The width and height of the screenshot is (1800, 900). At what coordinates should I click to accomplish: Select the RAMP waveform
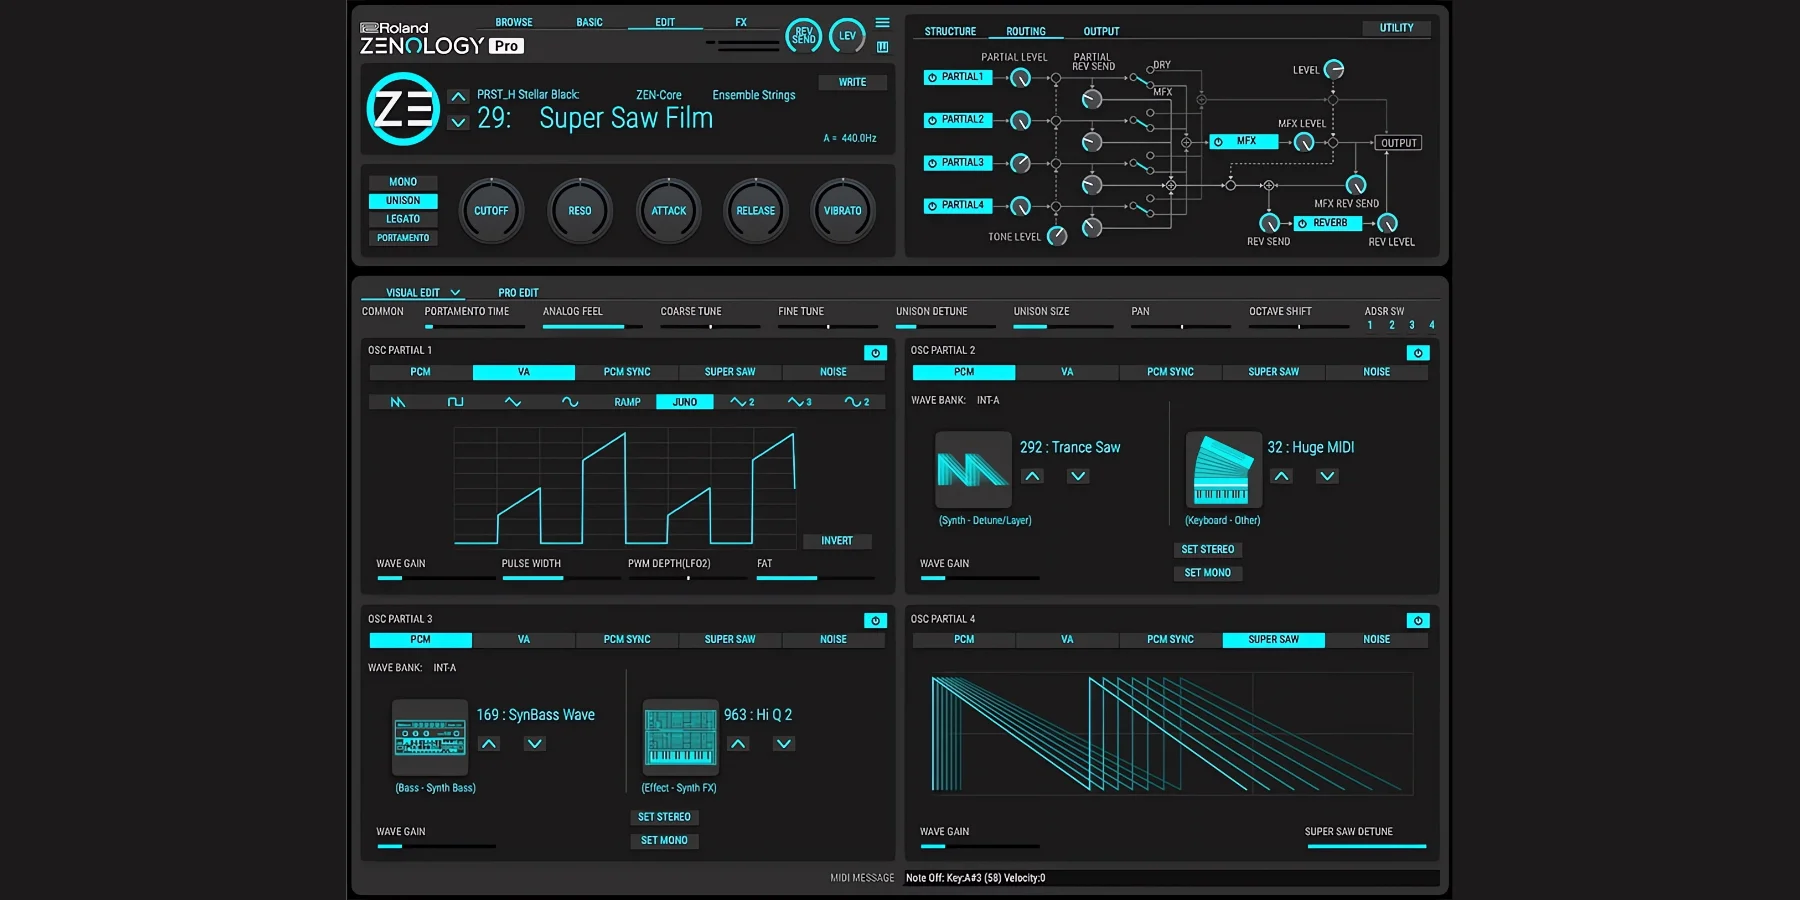pos(627,402)
